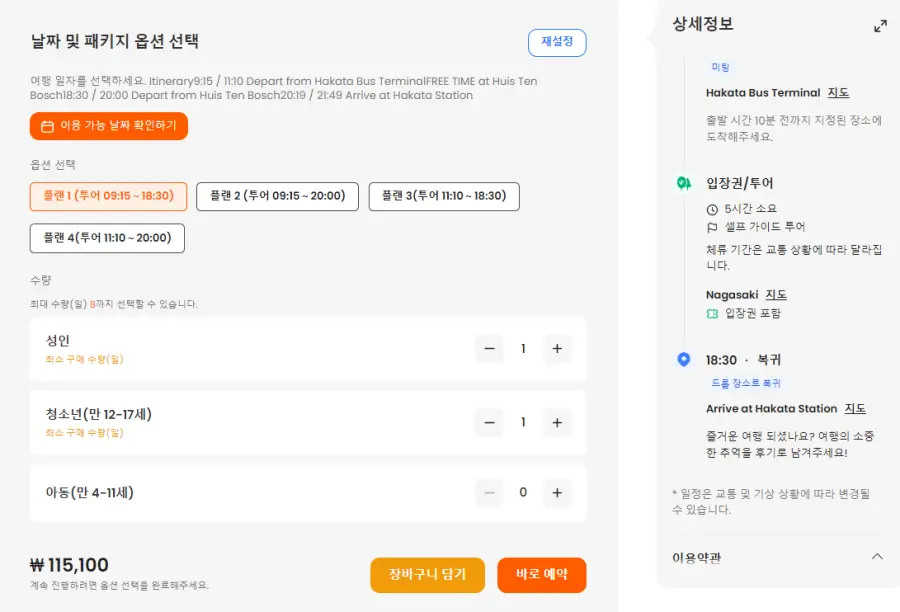Image resolution: width=900 pixels, height=612 pixels.
Task: Click the 청소년 quantity value 1
Action: 523,423
